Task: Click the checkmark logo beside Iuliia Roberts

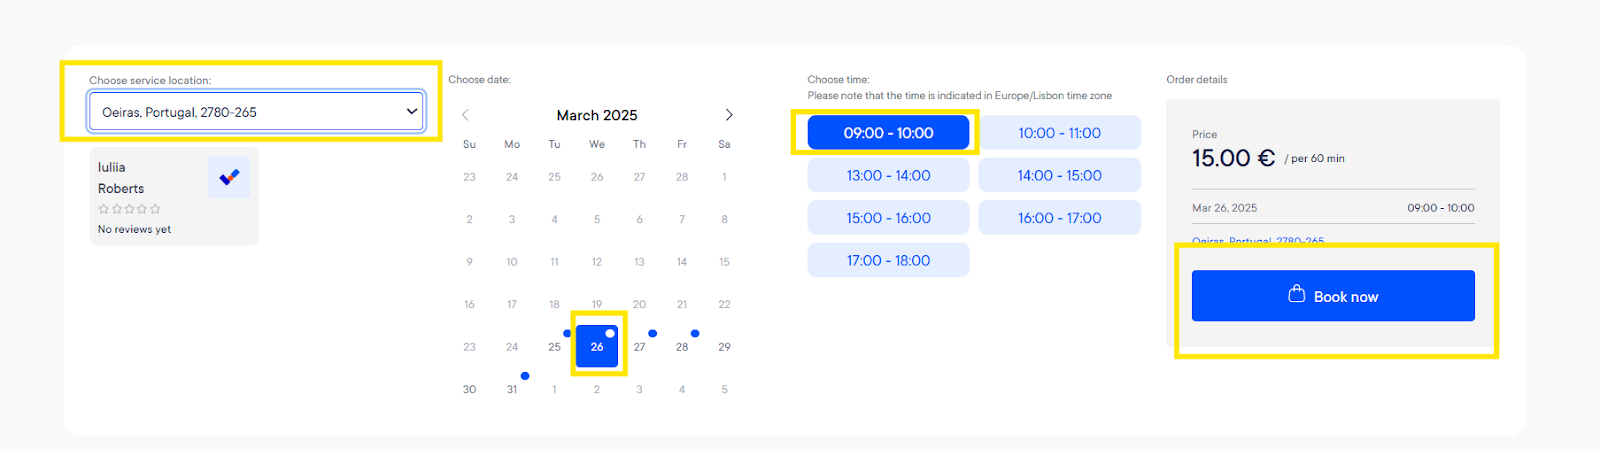Action: (x=229, y=177)
